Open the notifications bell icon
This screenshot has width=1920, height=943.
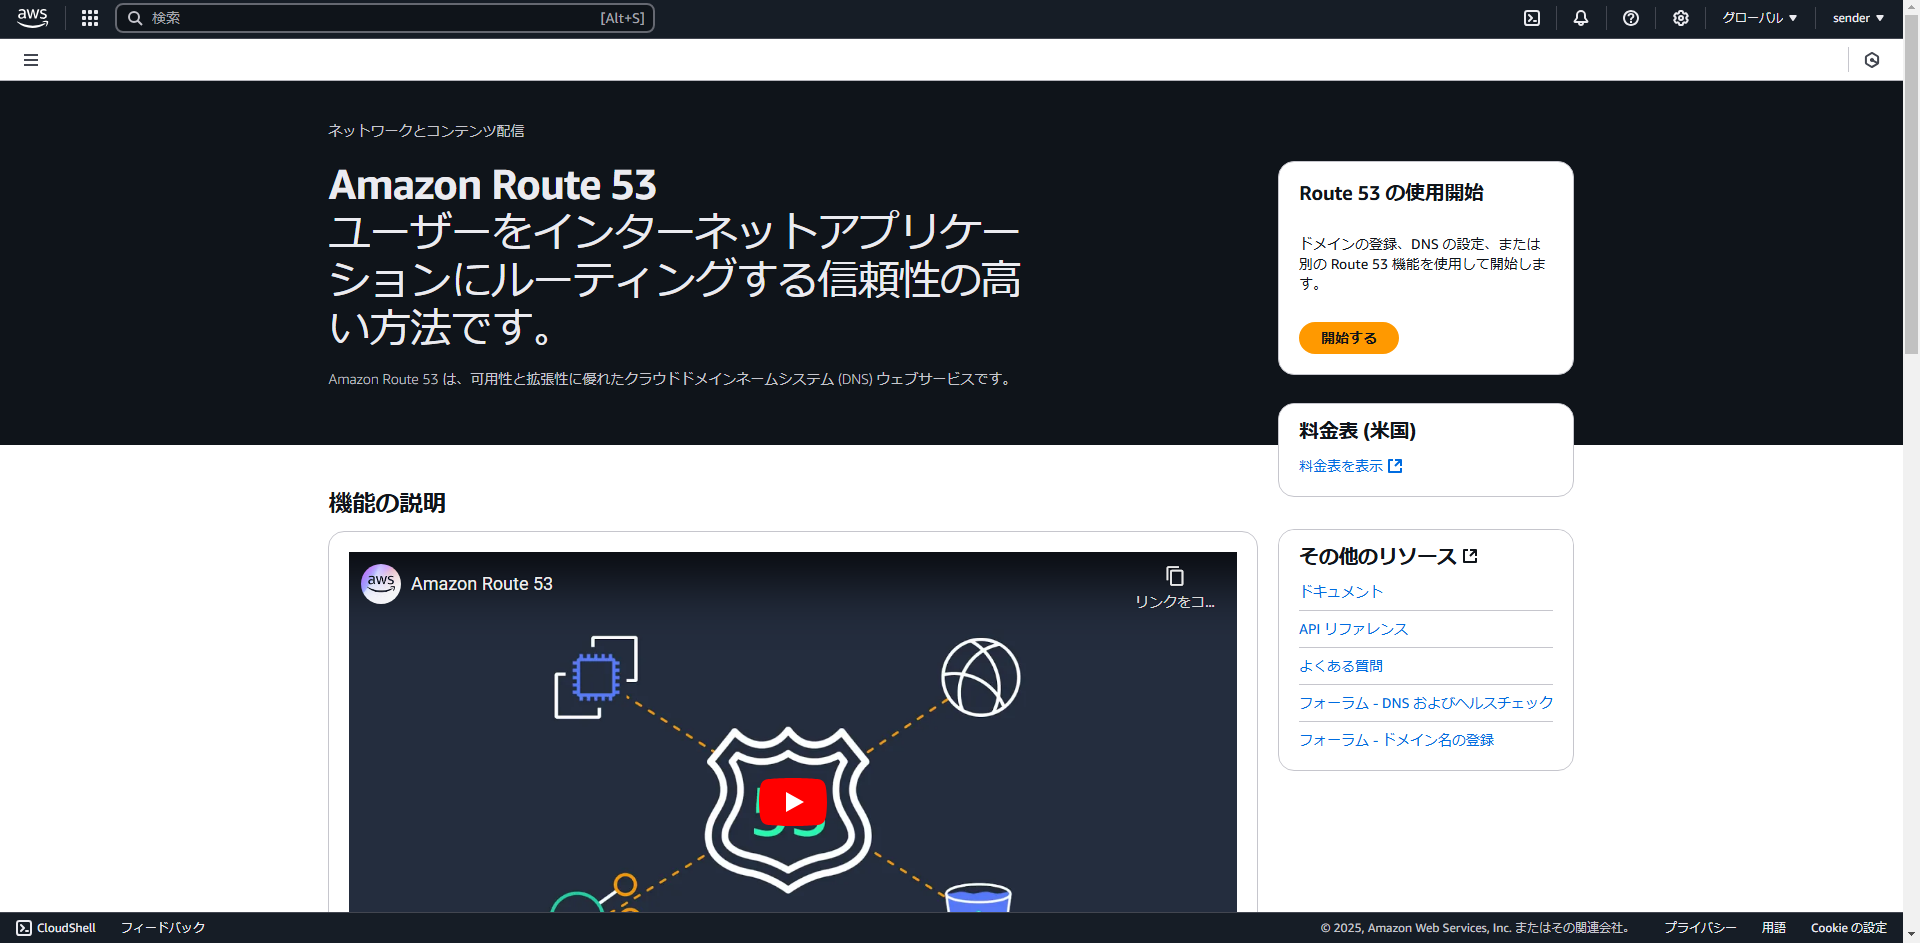coord(1580,18)
